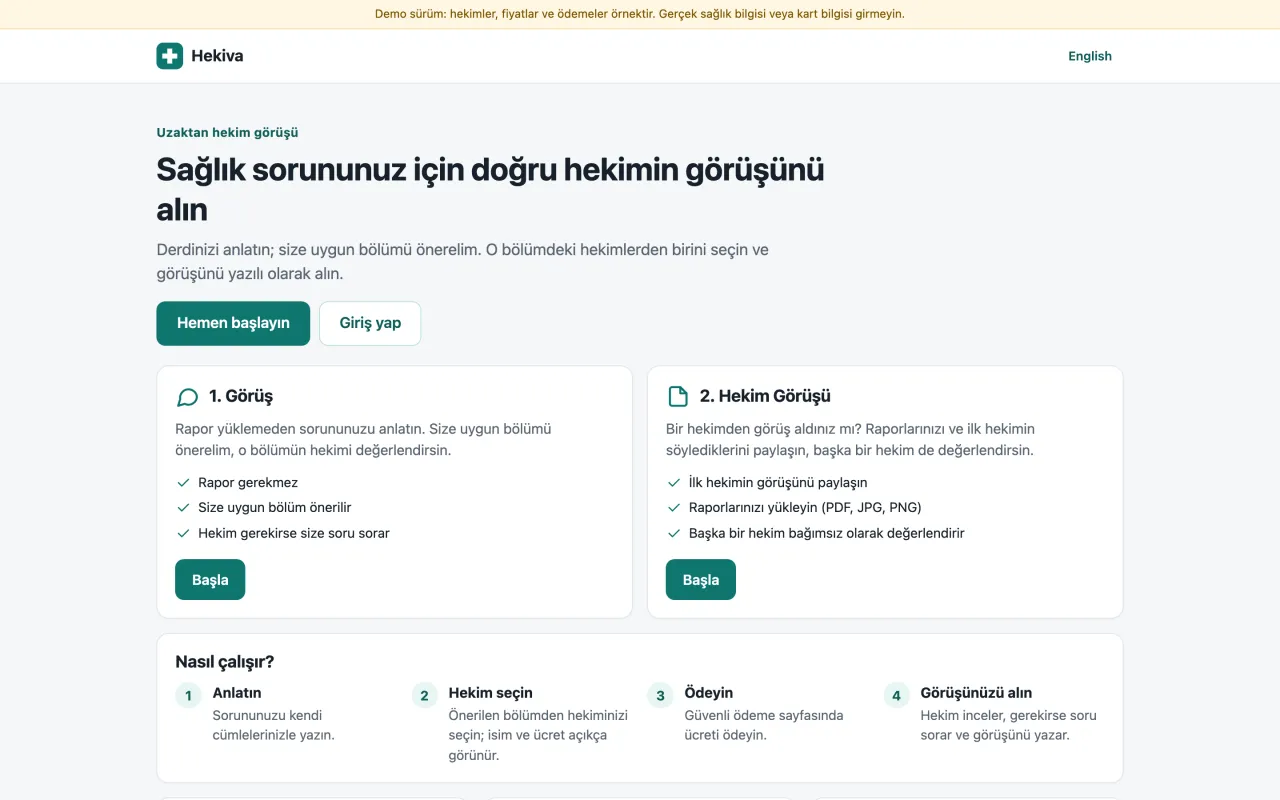Viewport: 1280px width, 800px height.
Task: Click the speech bubble icon beside 1. Görüş
Action: (187, 397)
